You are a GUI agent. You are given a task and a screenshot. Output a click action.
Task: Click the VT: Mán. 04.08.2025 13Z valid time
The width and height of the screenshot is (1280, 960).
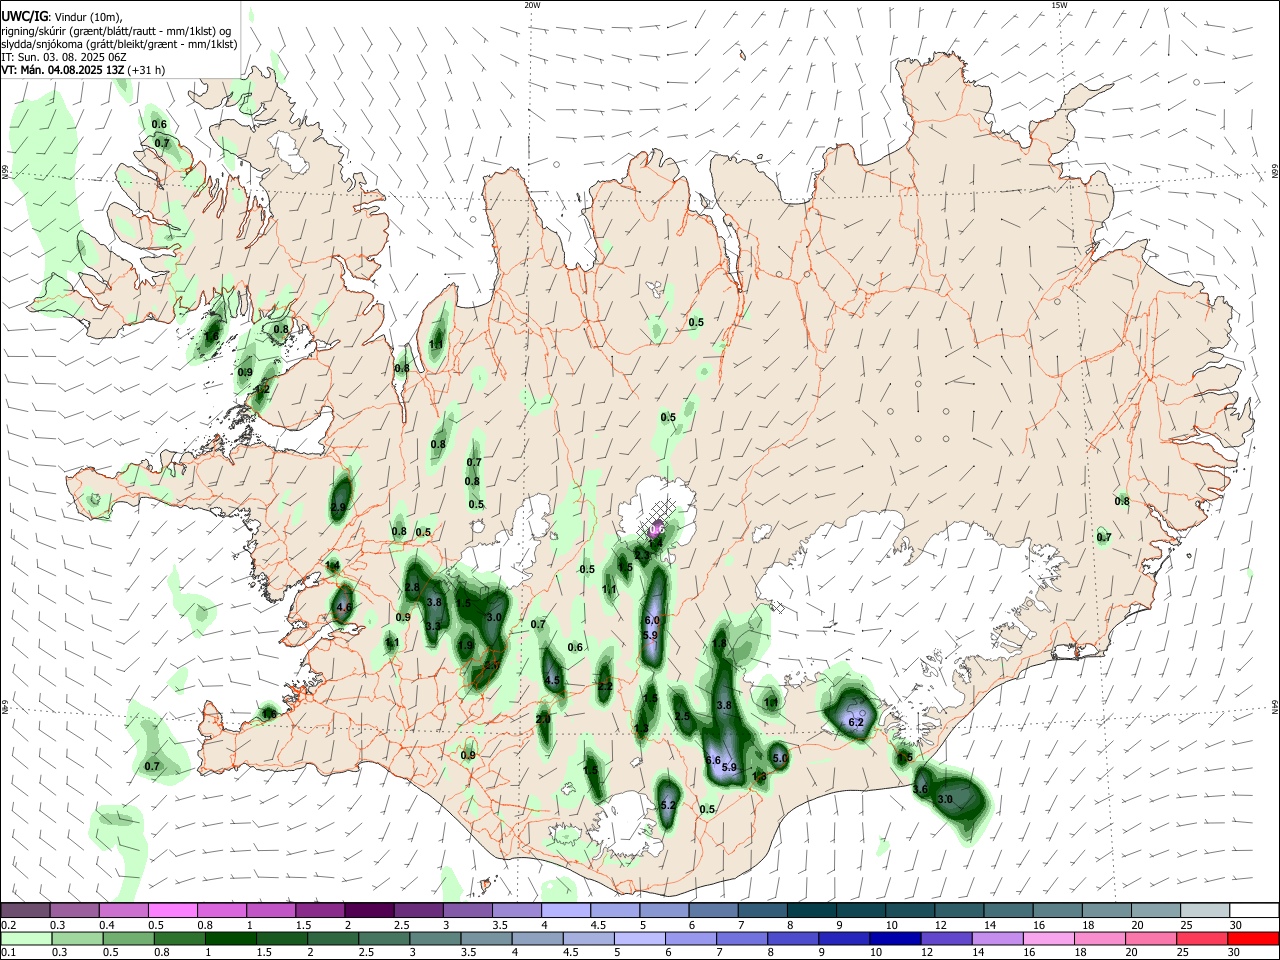(x=63, y=70)
